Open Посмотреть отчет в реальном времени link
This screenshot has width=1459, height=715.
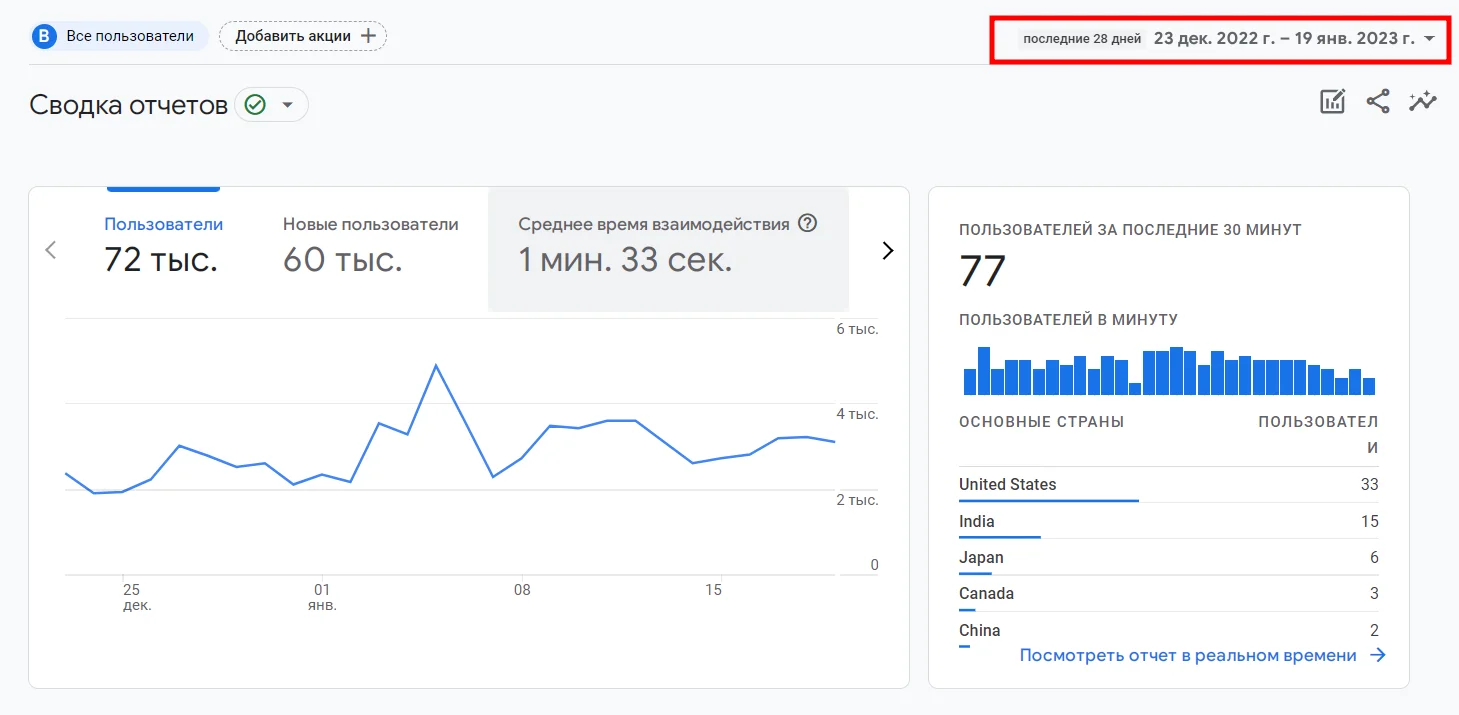1188,656
